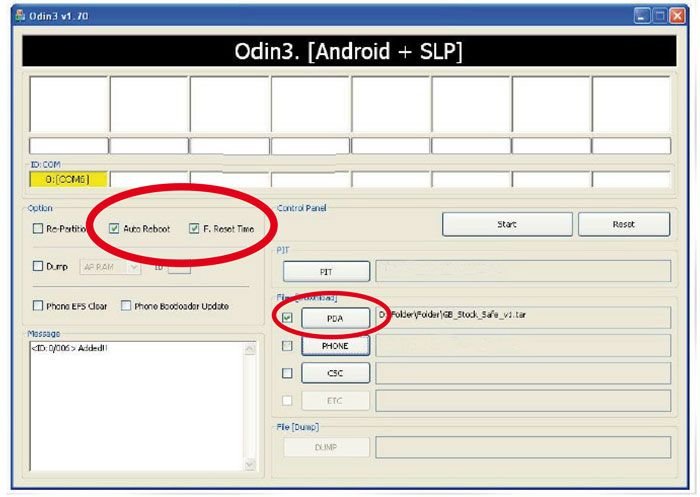Click the PHONE button to select modem file
The width and height of the screenshot is (700, 497).
336,346
